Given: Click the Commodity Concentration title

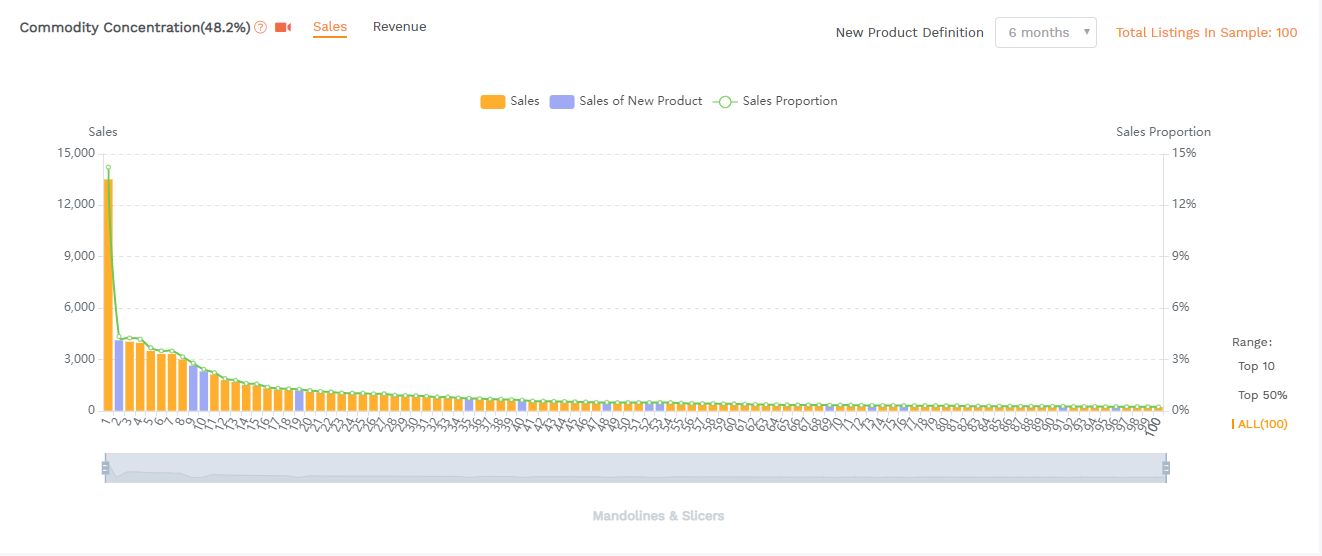Looking at the screenshot, I should tap(134, 28).
